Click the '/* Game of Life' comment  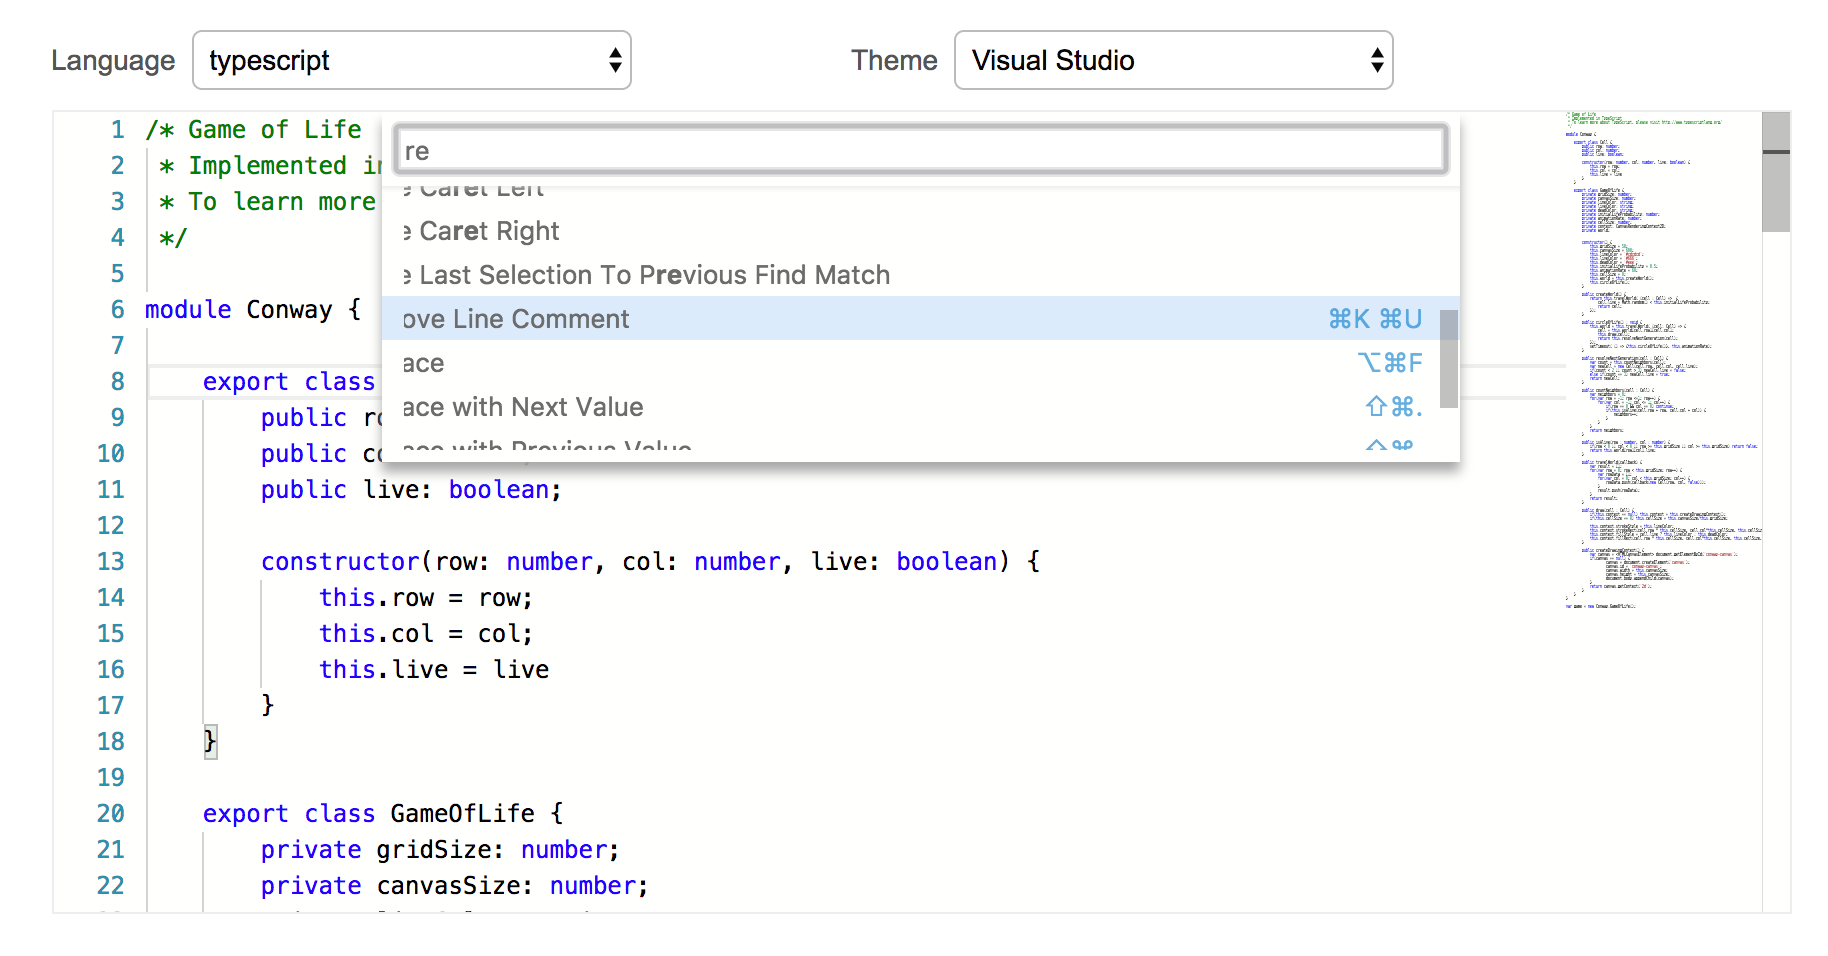pyautogui.click(x=253, y=130)
